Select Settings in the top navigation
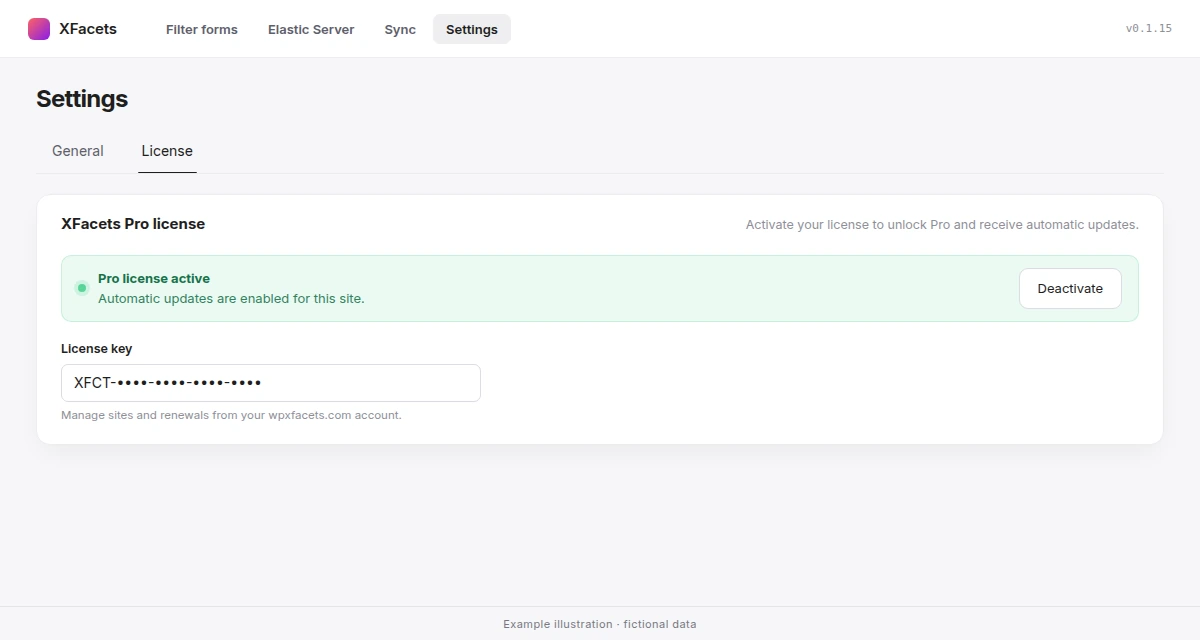This screenshot has width=1200, height=640. tap(472, 29)
